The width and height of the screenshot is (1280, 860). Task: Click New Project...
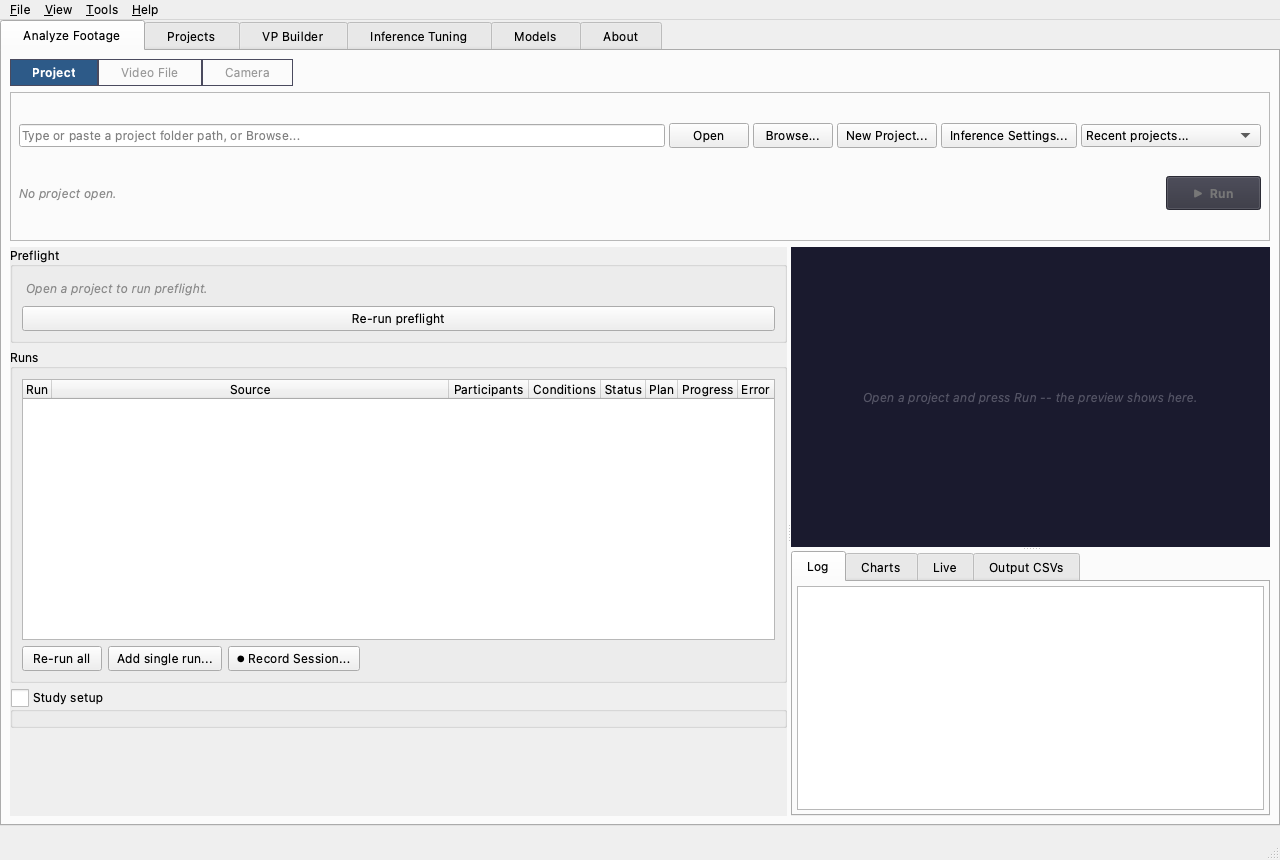tap(887, 136)
